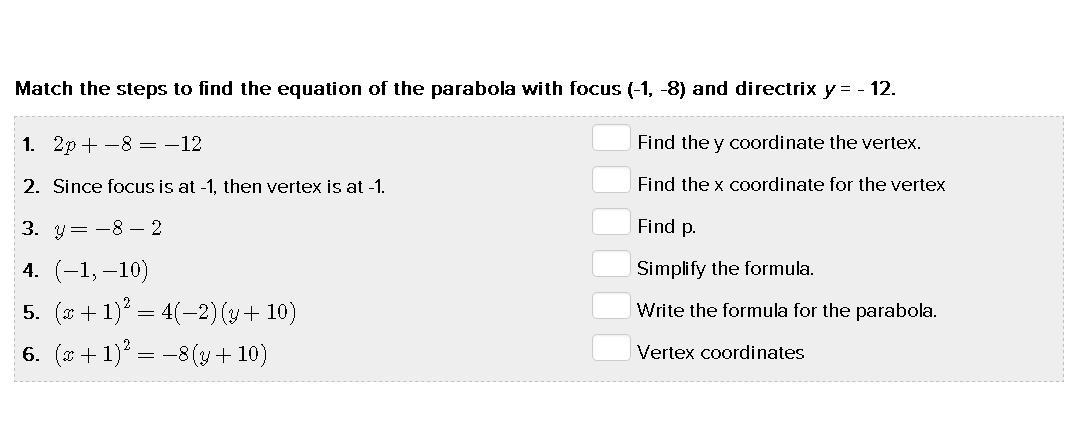Click the box beside 'Find the y coordinate the vertex'

pos(611,138)
